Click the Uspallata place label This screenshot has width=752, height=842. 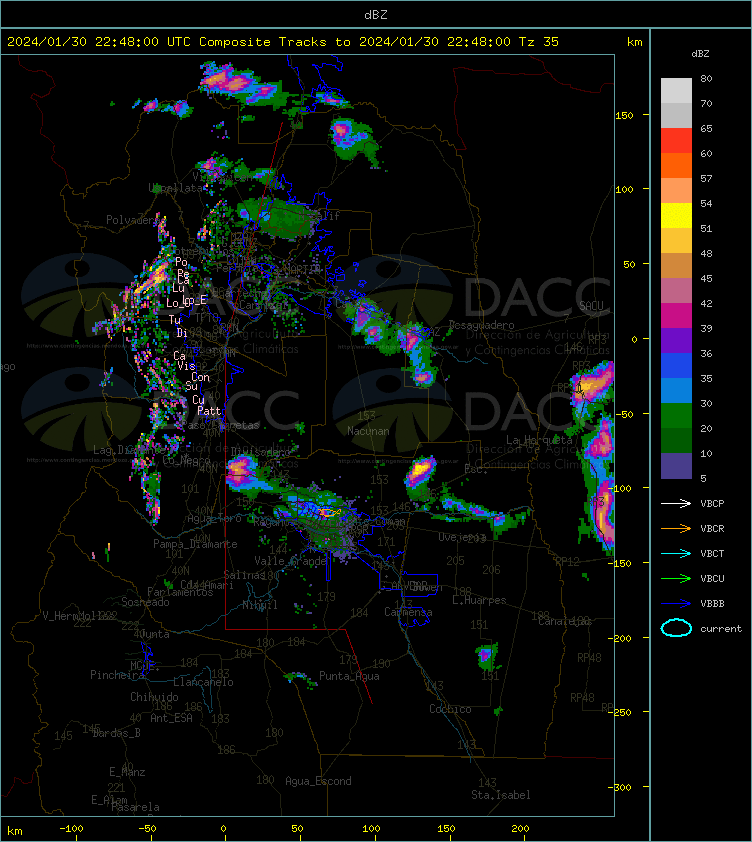tap(176, 187)
